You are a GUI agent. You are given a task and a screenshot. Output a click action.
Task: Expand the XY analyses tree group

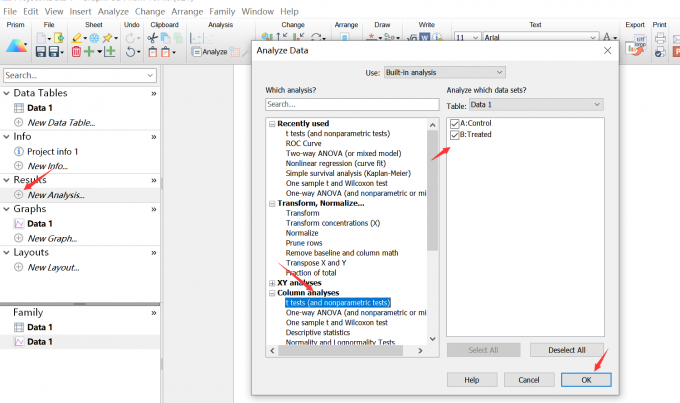click(270, 283)
